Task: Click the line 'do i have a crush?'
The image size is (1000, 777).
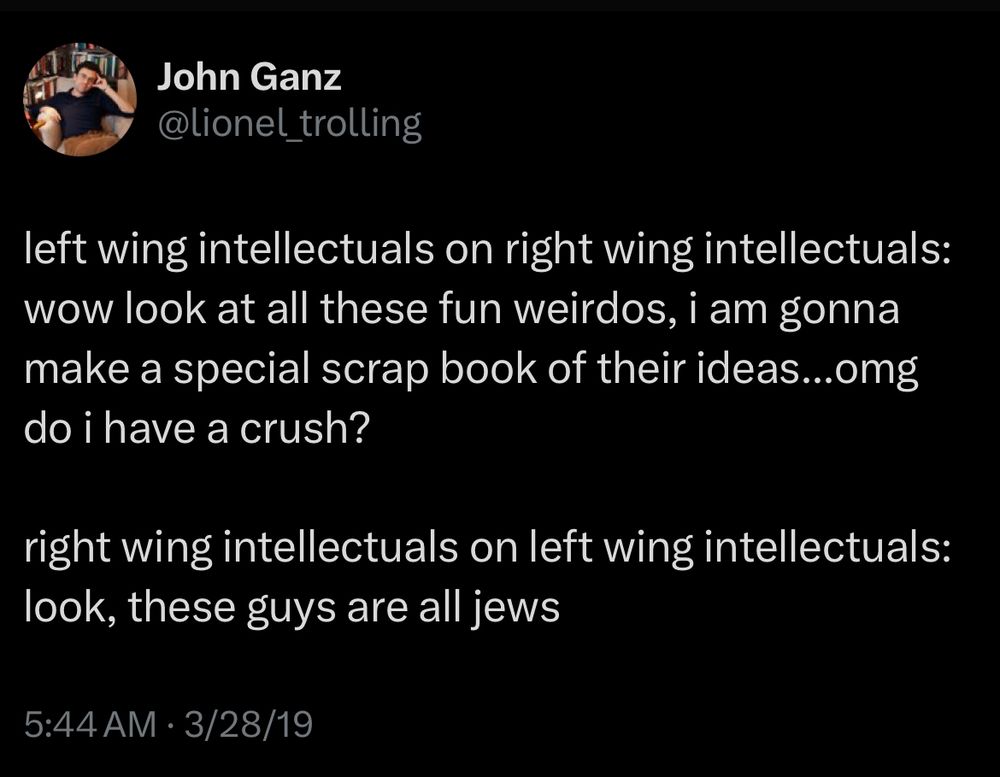Action: (197, 428)
